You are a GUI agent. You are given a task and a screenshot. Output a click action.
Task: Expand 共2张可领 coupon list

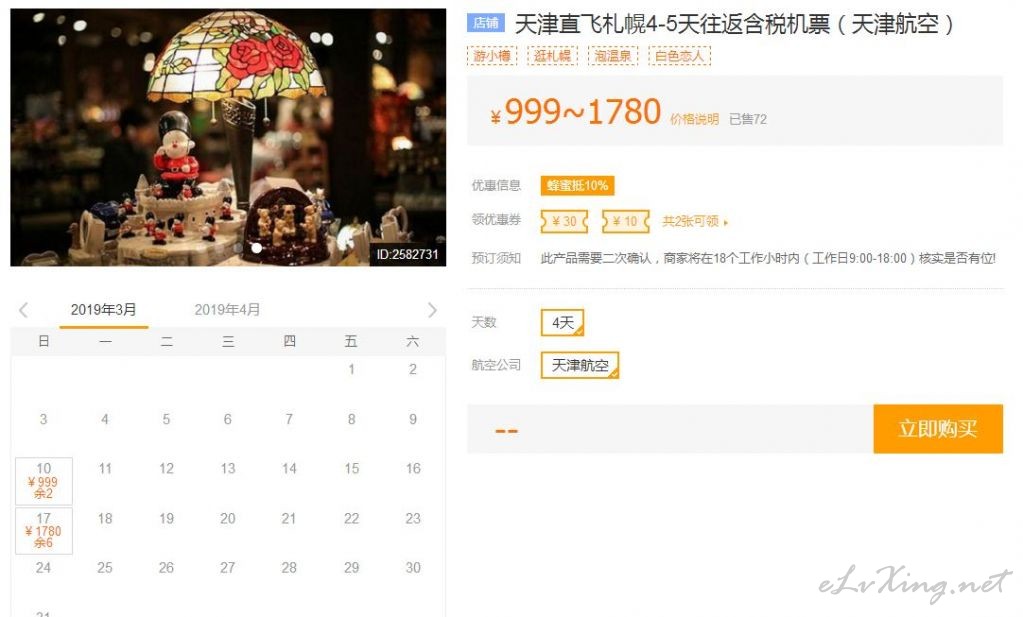(x=695, y=221)
